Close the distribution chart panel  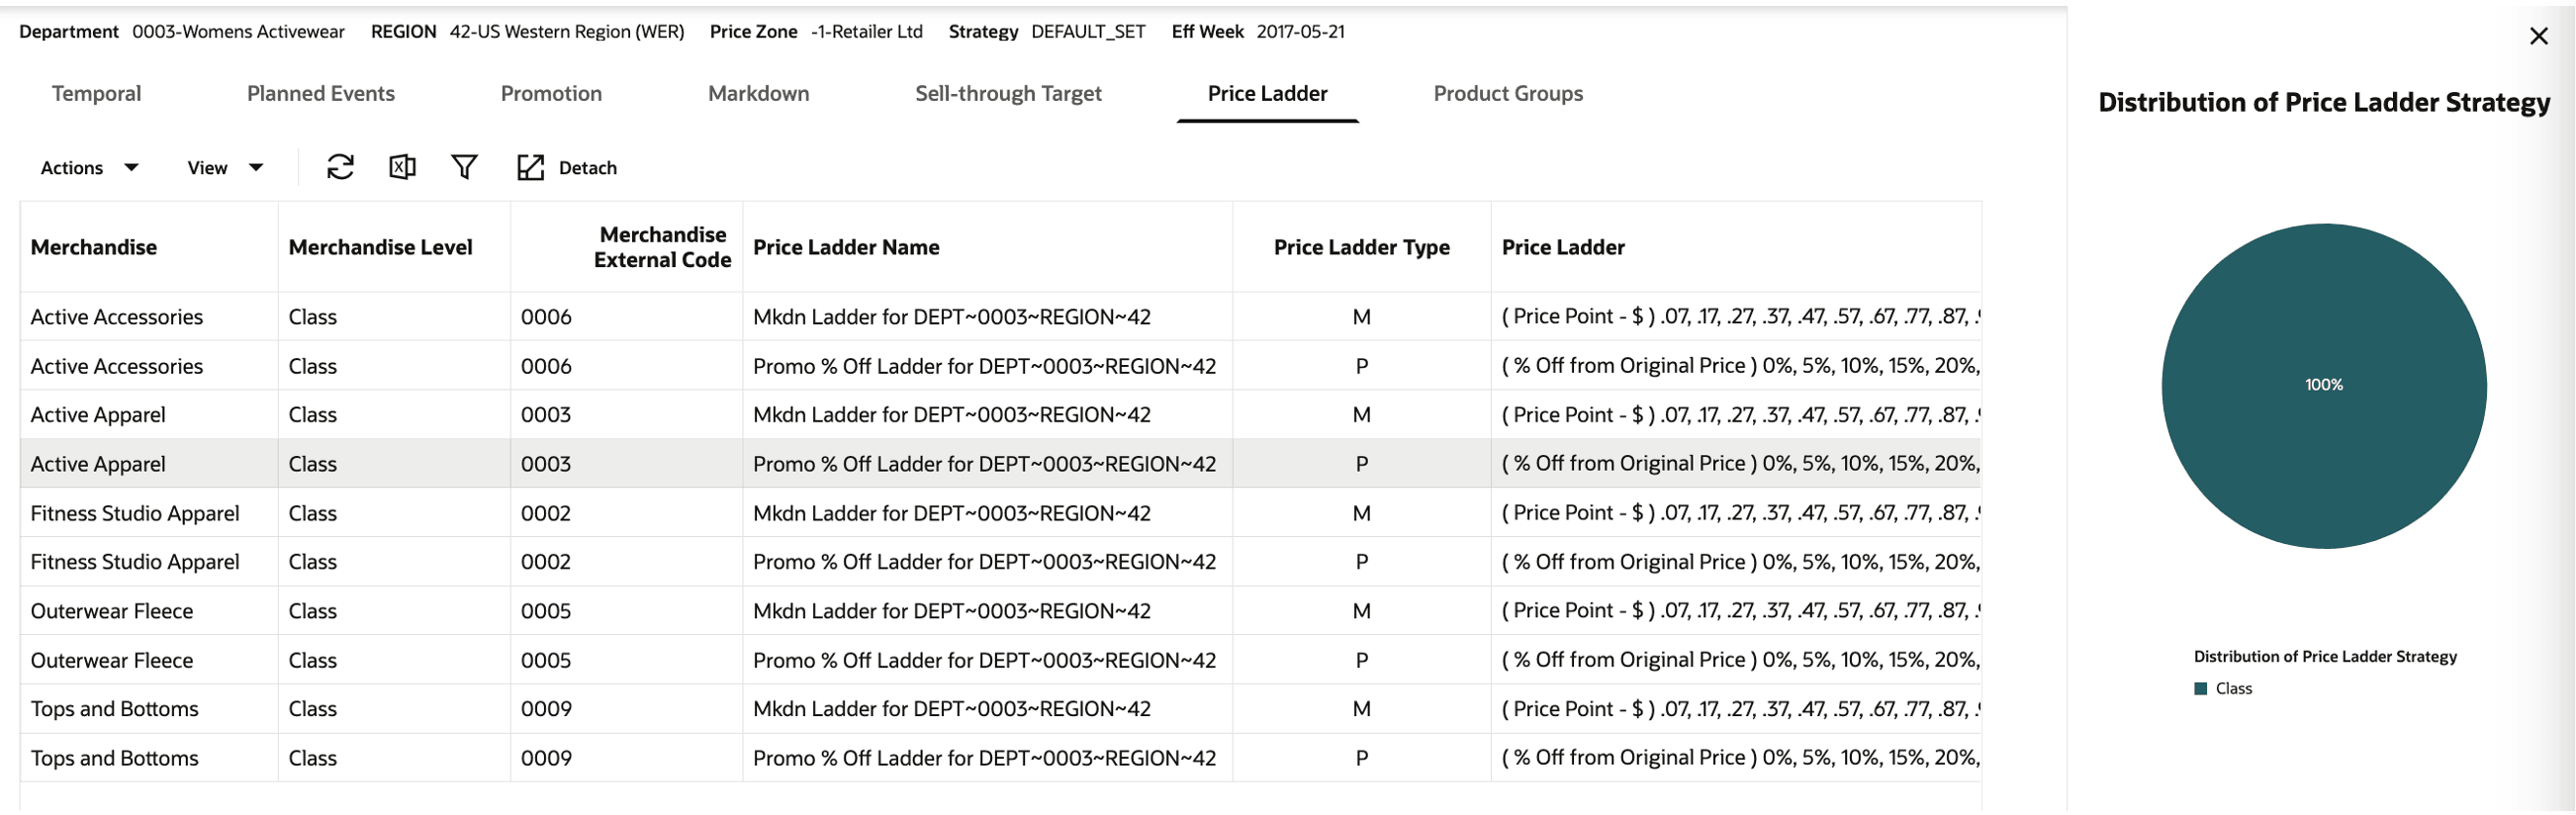[x=2538, y=36]
